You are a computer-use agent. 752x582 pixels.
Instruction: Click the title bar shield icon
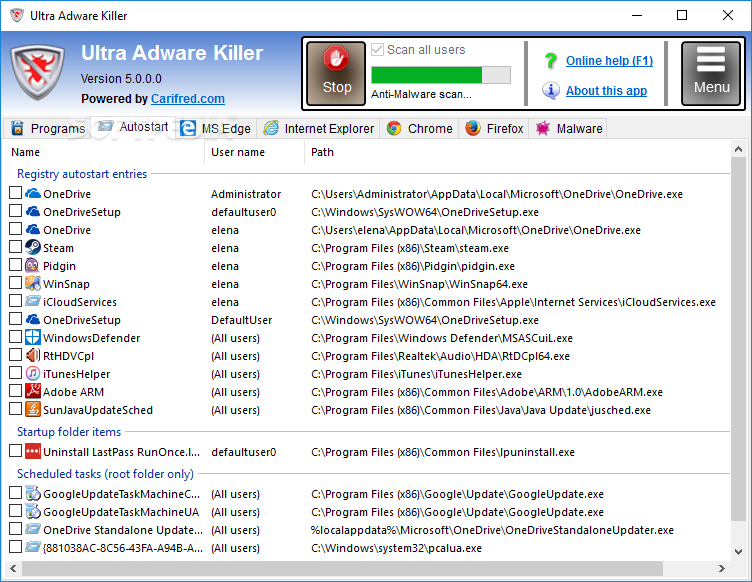point(17,15)
